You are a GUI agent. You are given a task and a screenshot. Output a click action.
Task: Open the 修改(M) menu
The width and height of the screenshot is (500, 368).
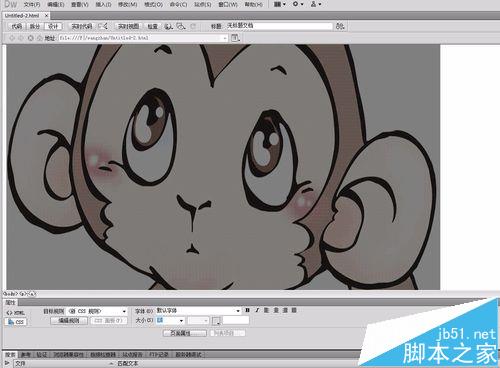128,5
